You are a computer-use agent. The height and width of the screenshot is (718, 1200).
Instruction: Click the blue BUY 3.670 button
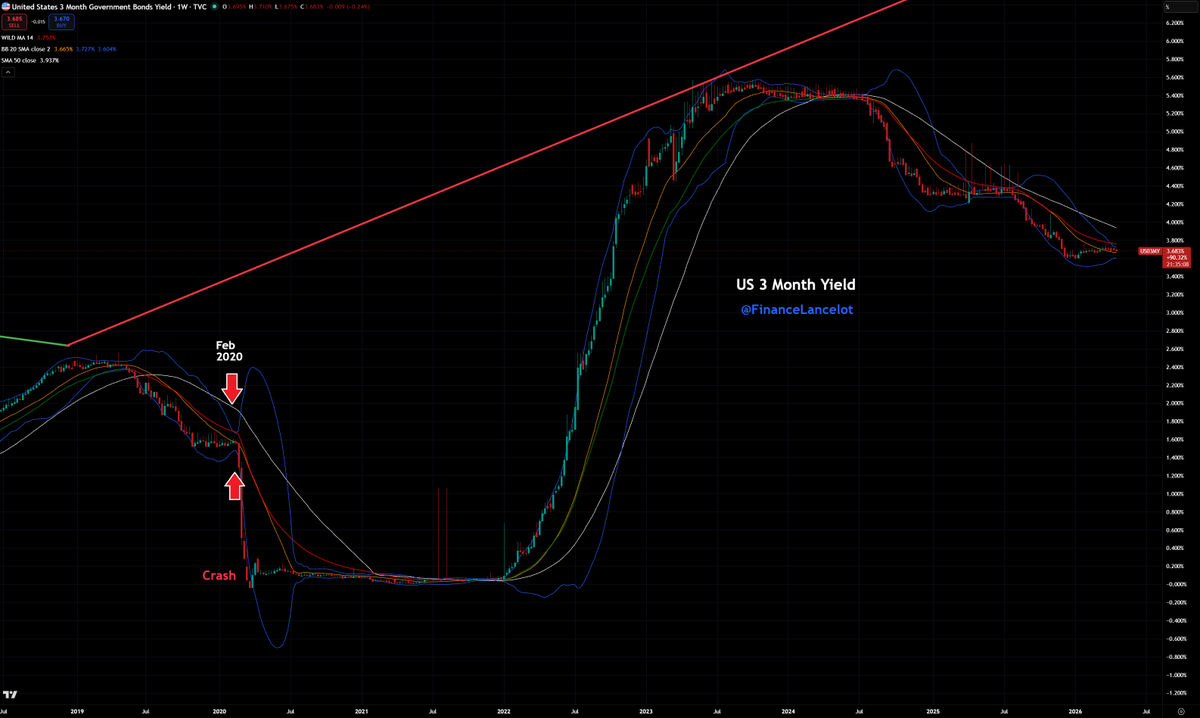pyautogui.click(x=62, y=22)
